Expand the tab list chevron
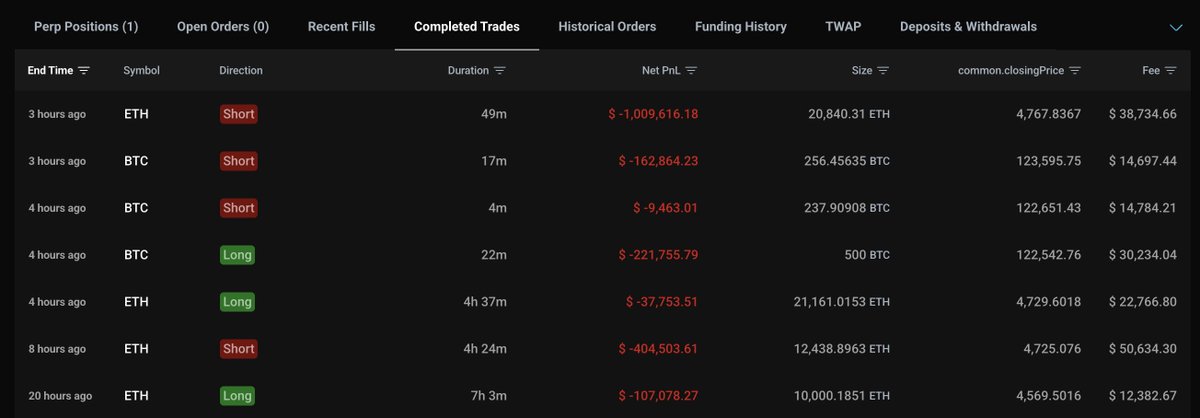1200x418 pixels. point(1176,27)
